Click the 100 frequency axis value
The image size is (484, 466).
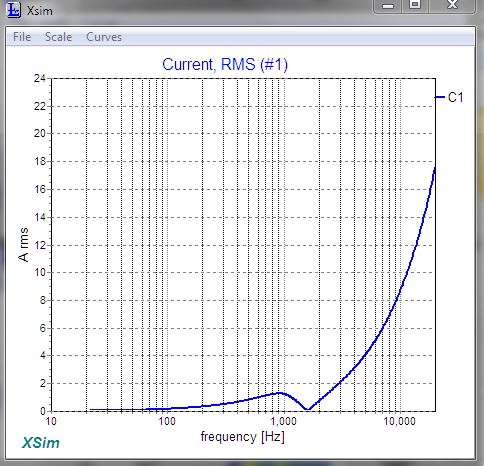coord(167,421)
